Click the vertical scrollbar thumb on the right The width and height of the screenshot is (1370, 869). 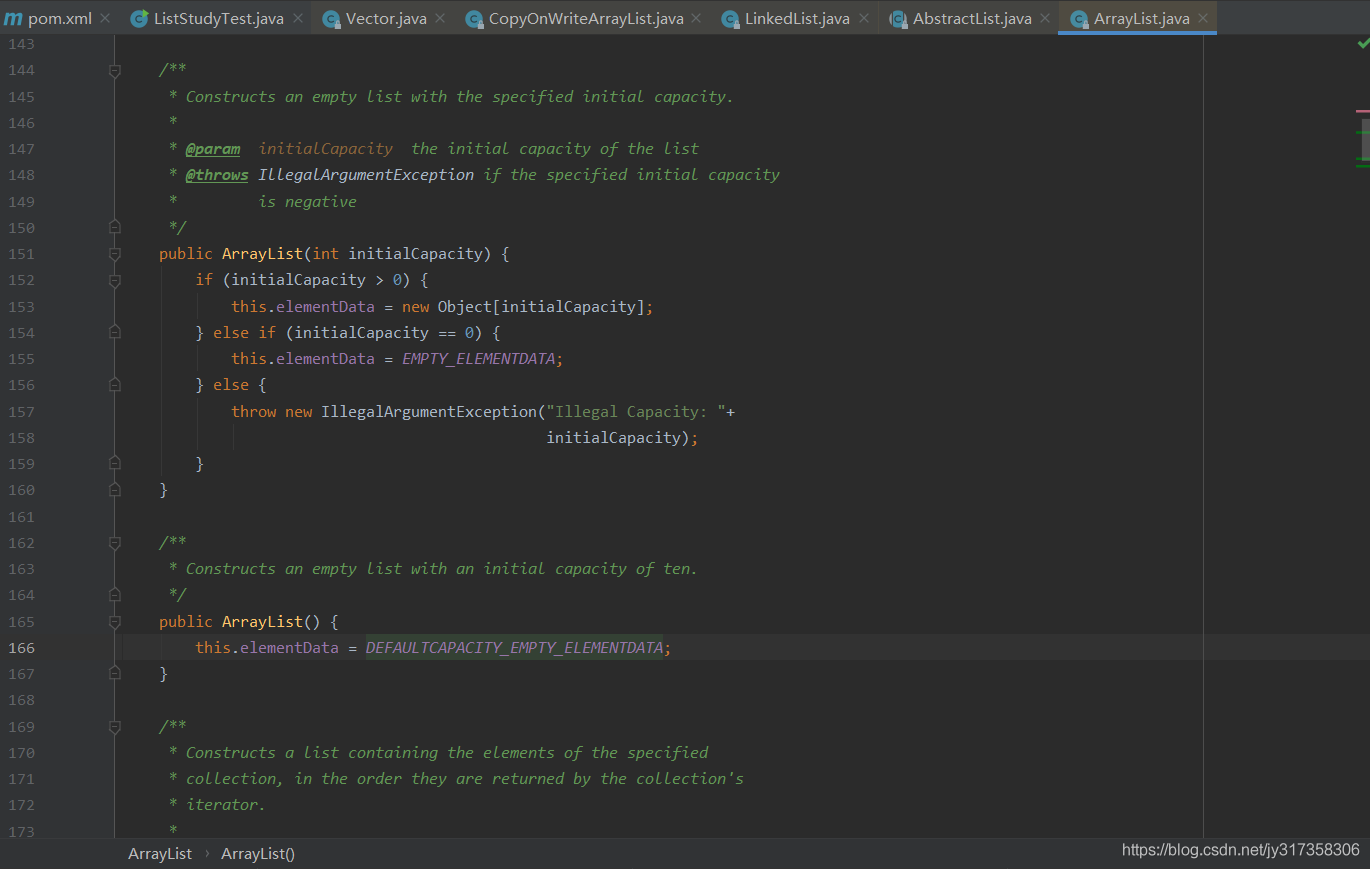[1364, 140]
